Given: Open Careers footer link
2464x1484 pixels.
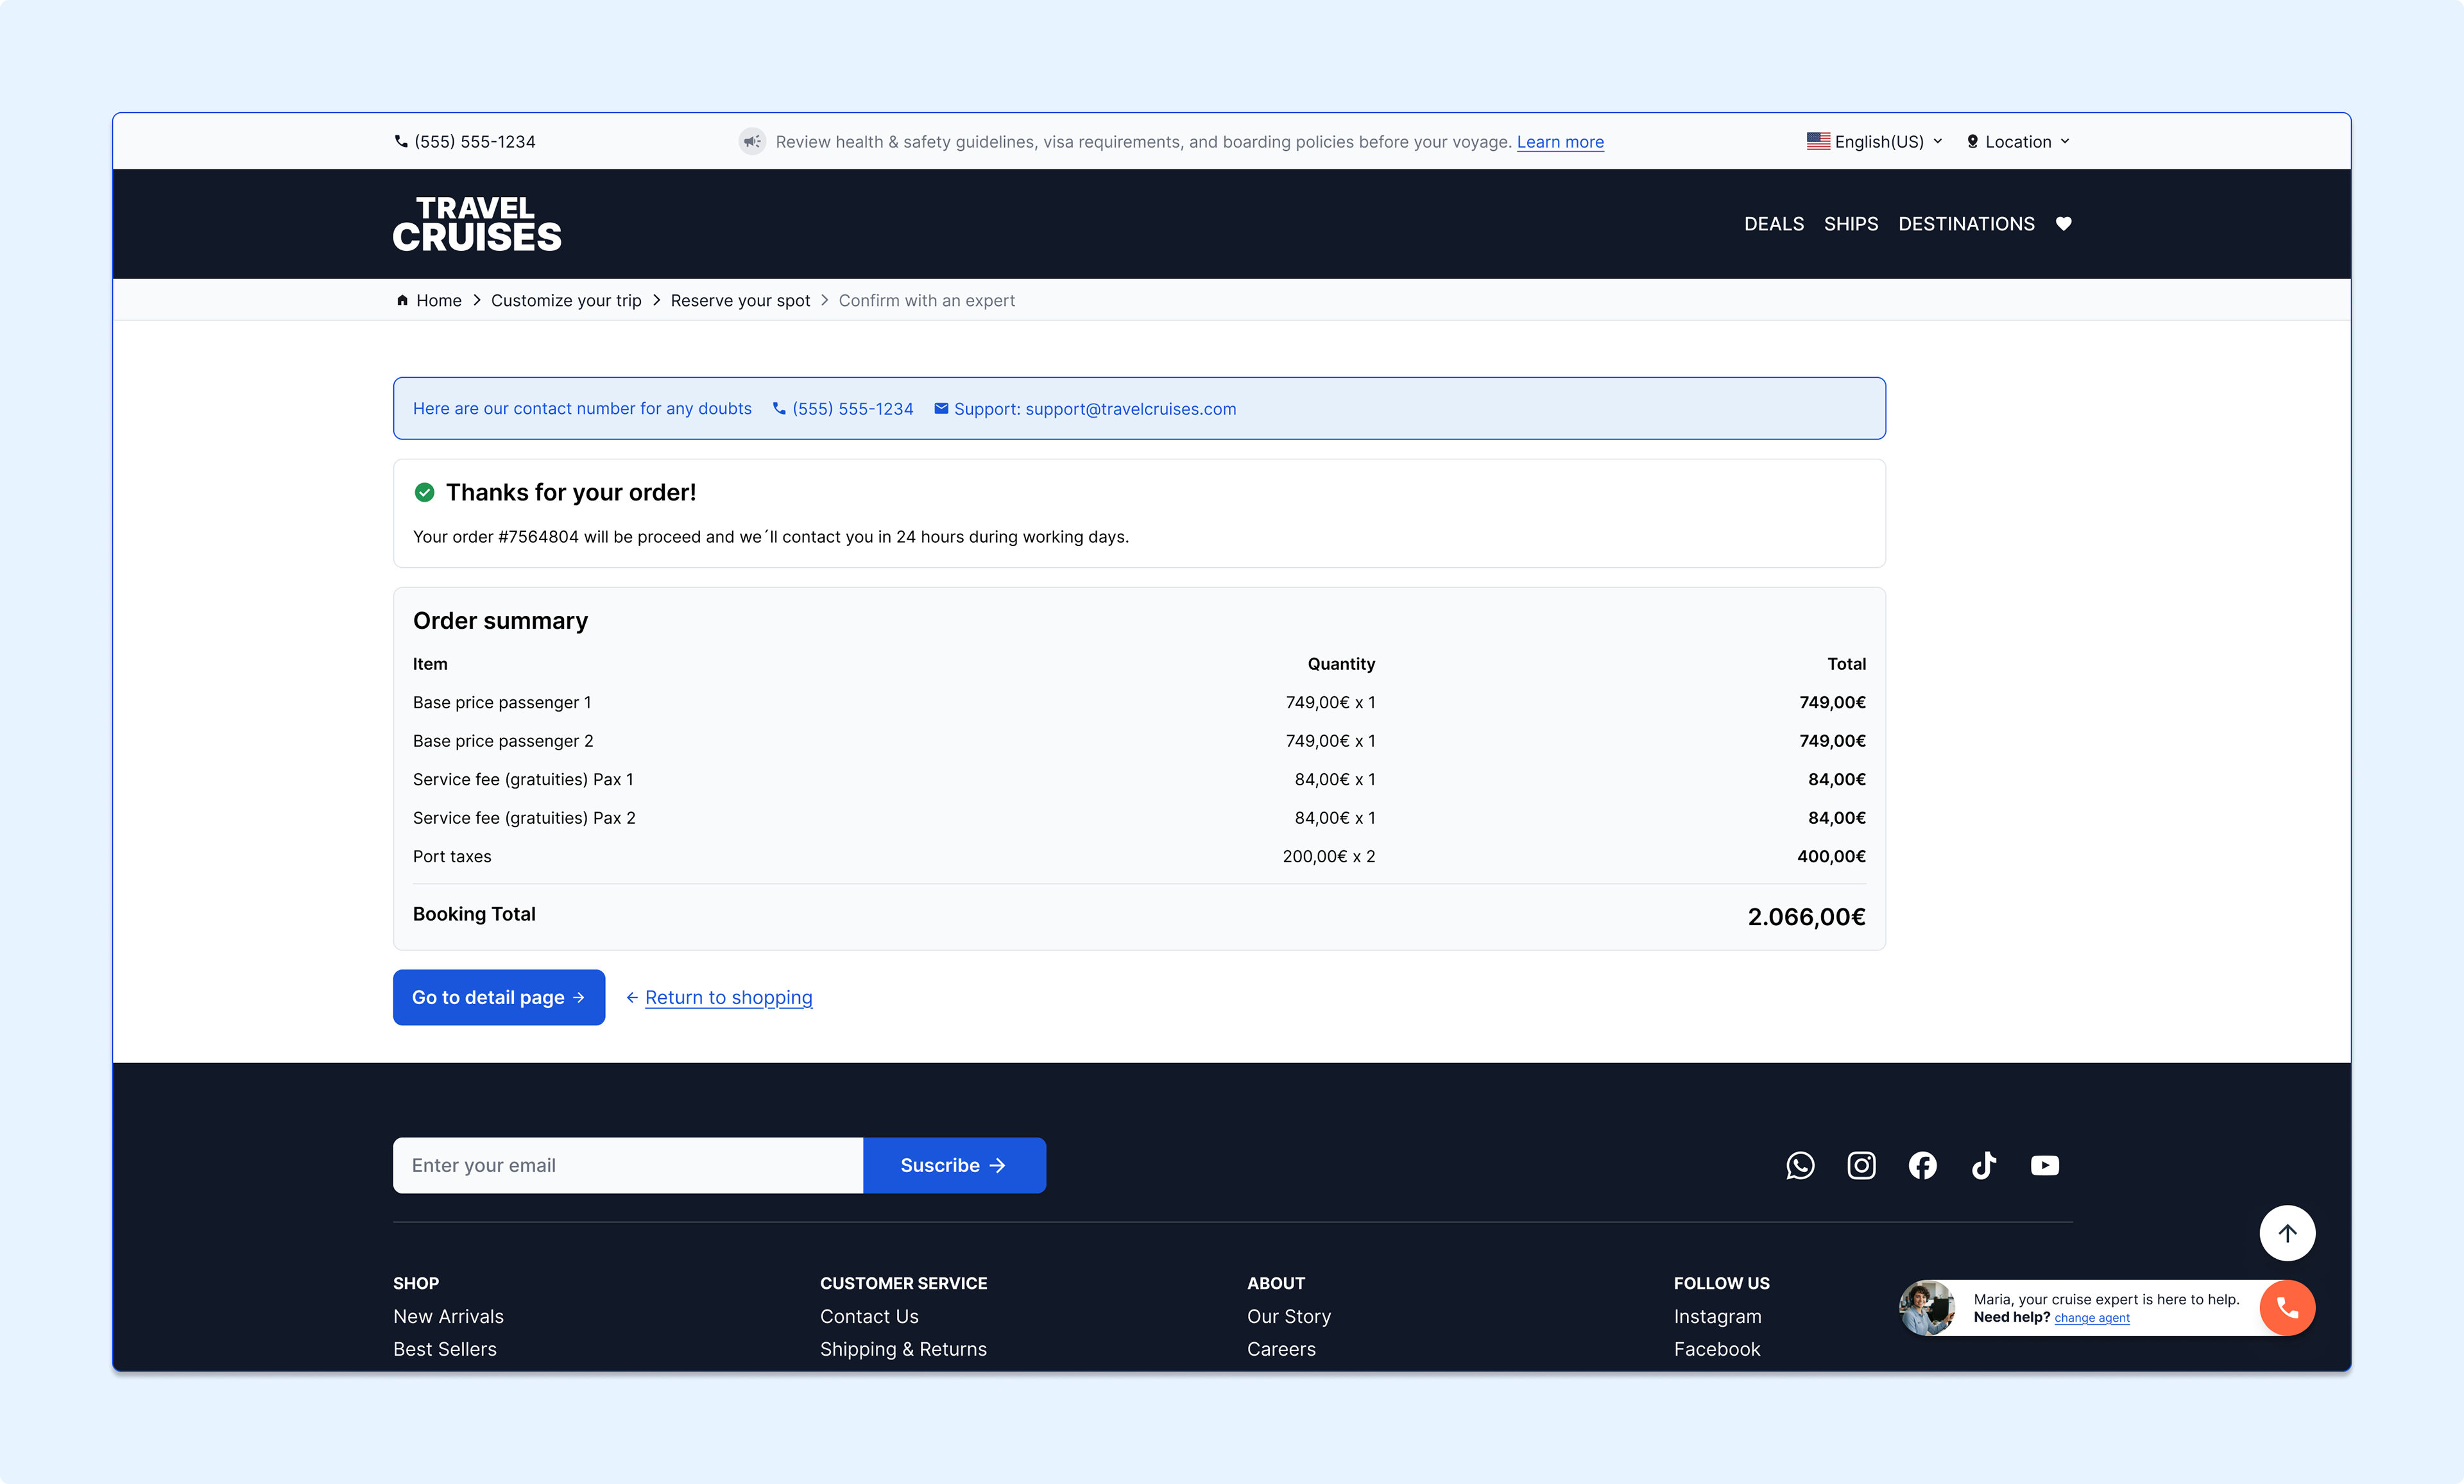Looking at the screenshot, I should point(1281,1349).
